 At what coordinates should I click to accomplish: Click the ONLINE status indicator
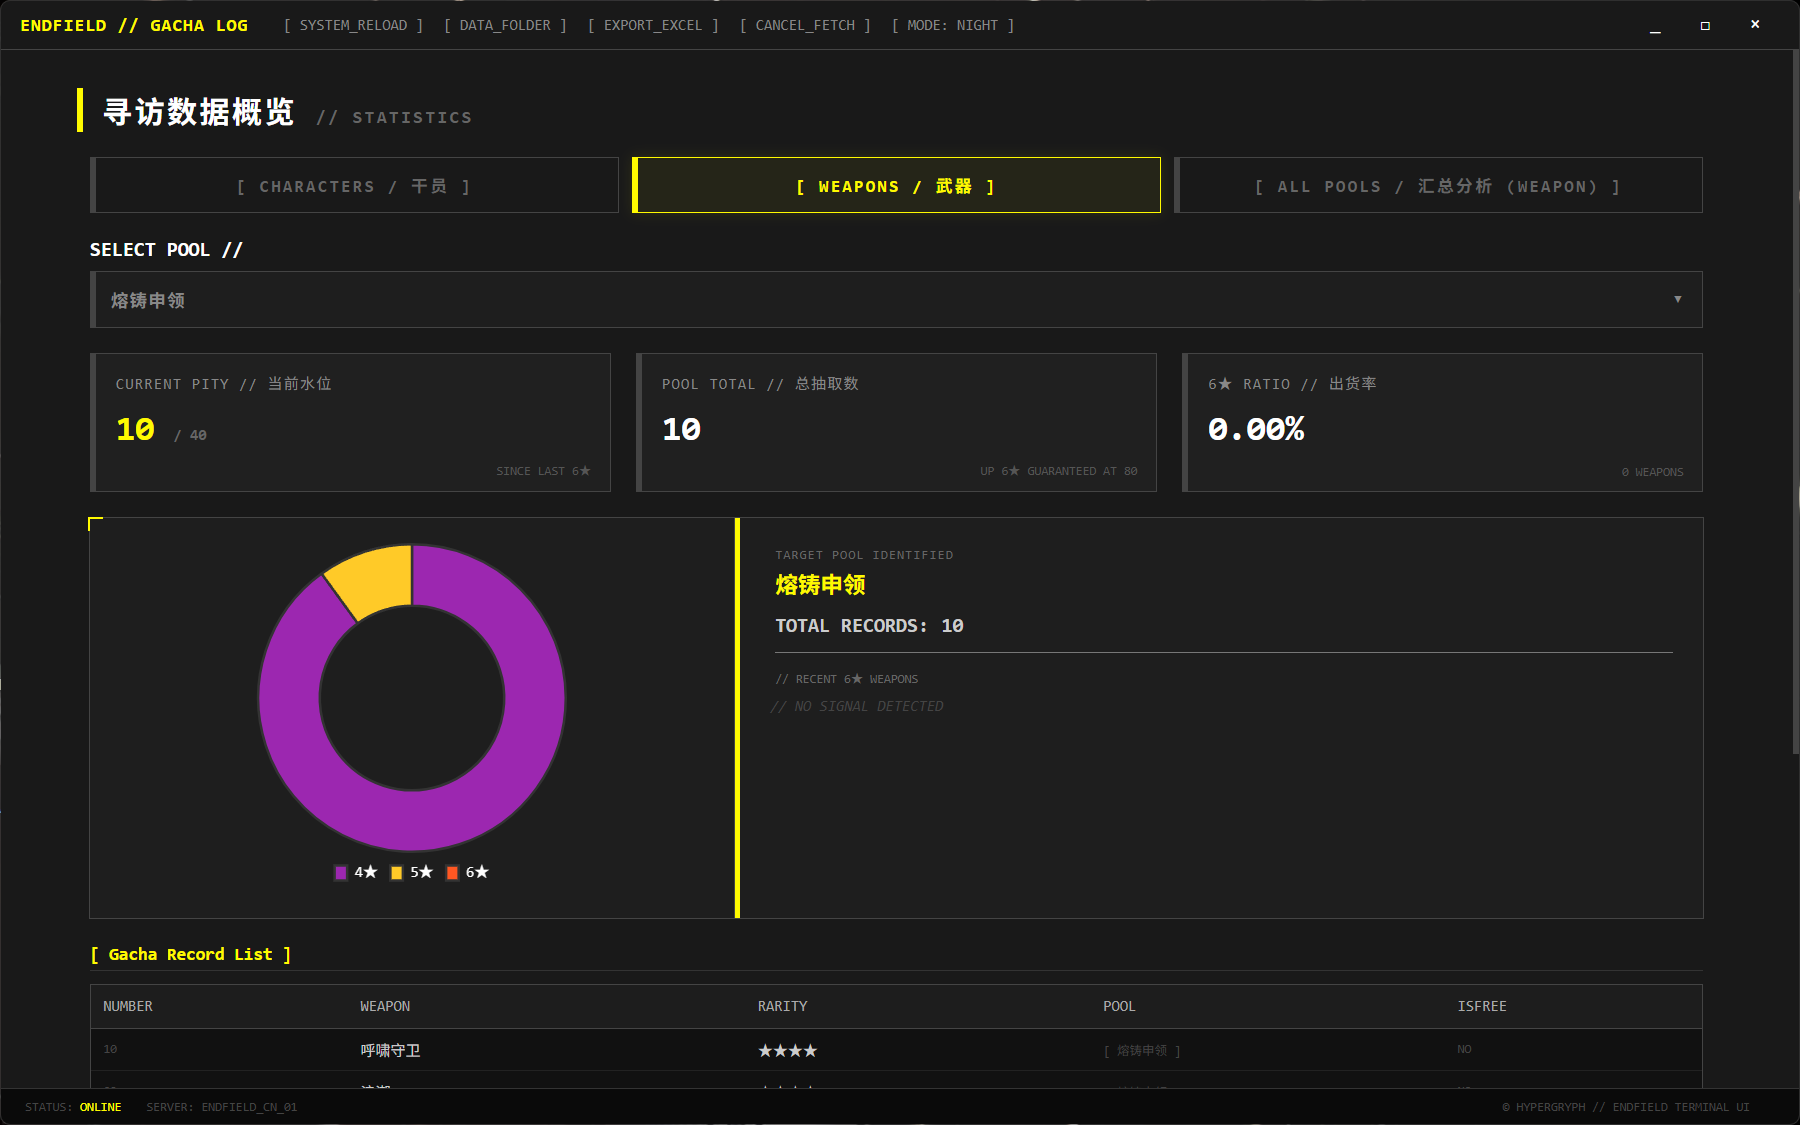point(100,1107)
